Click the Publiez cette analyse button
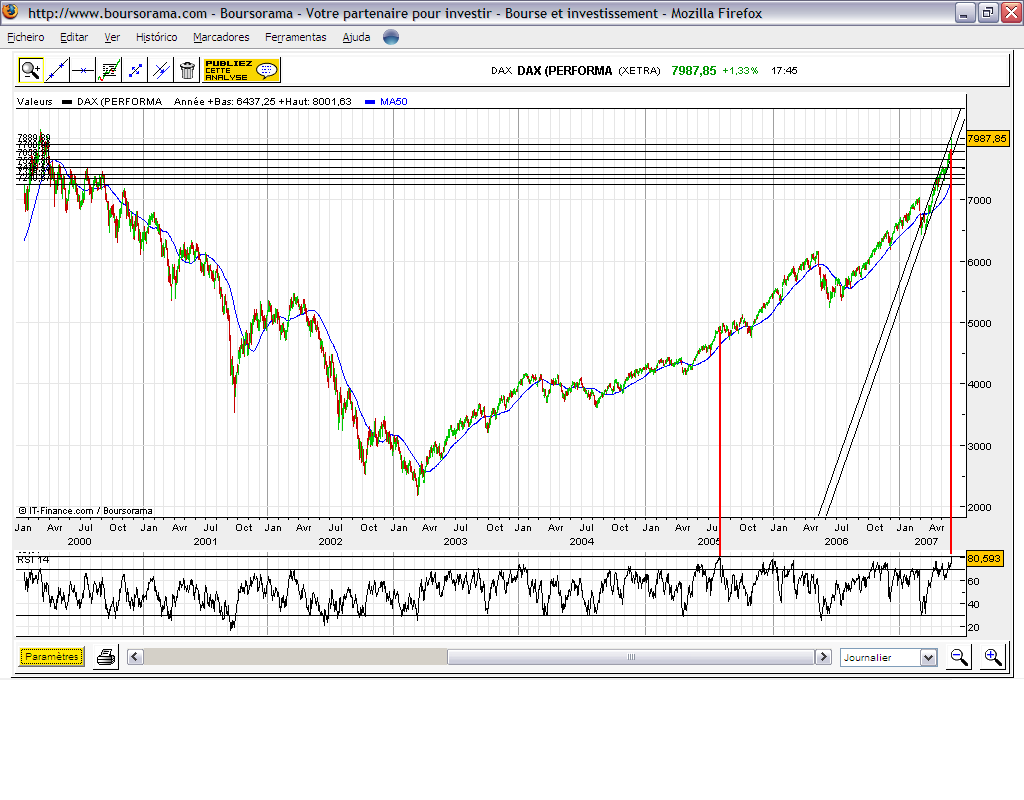The height and width of the screenshot is (800, 1024). tap(242, 70)
